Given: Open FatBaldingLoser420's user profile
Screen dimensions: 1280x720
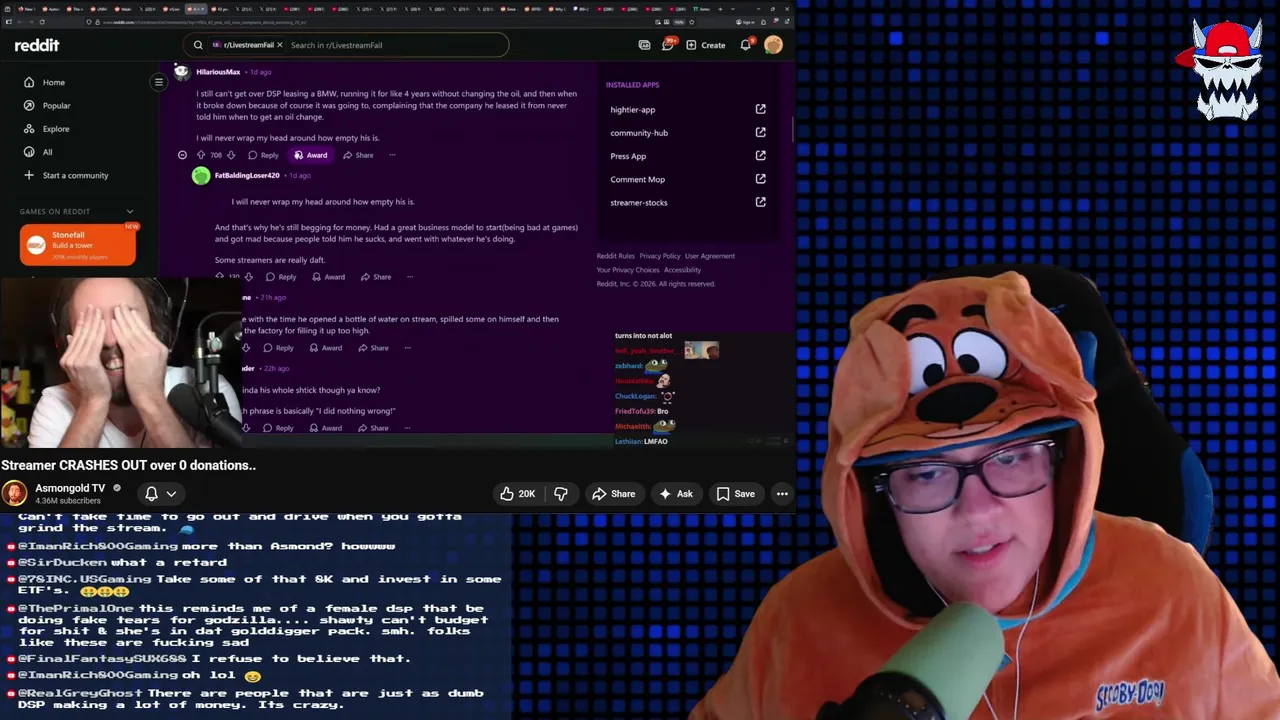Looking at the screenshot, I should [x=247, y=176].
